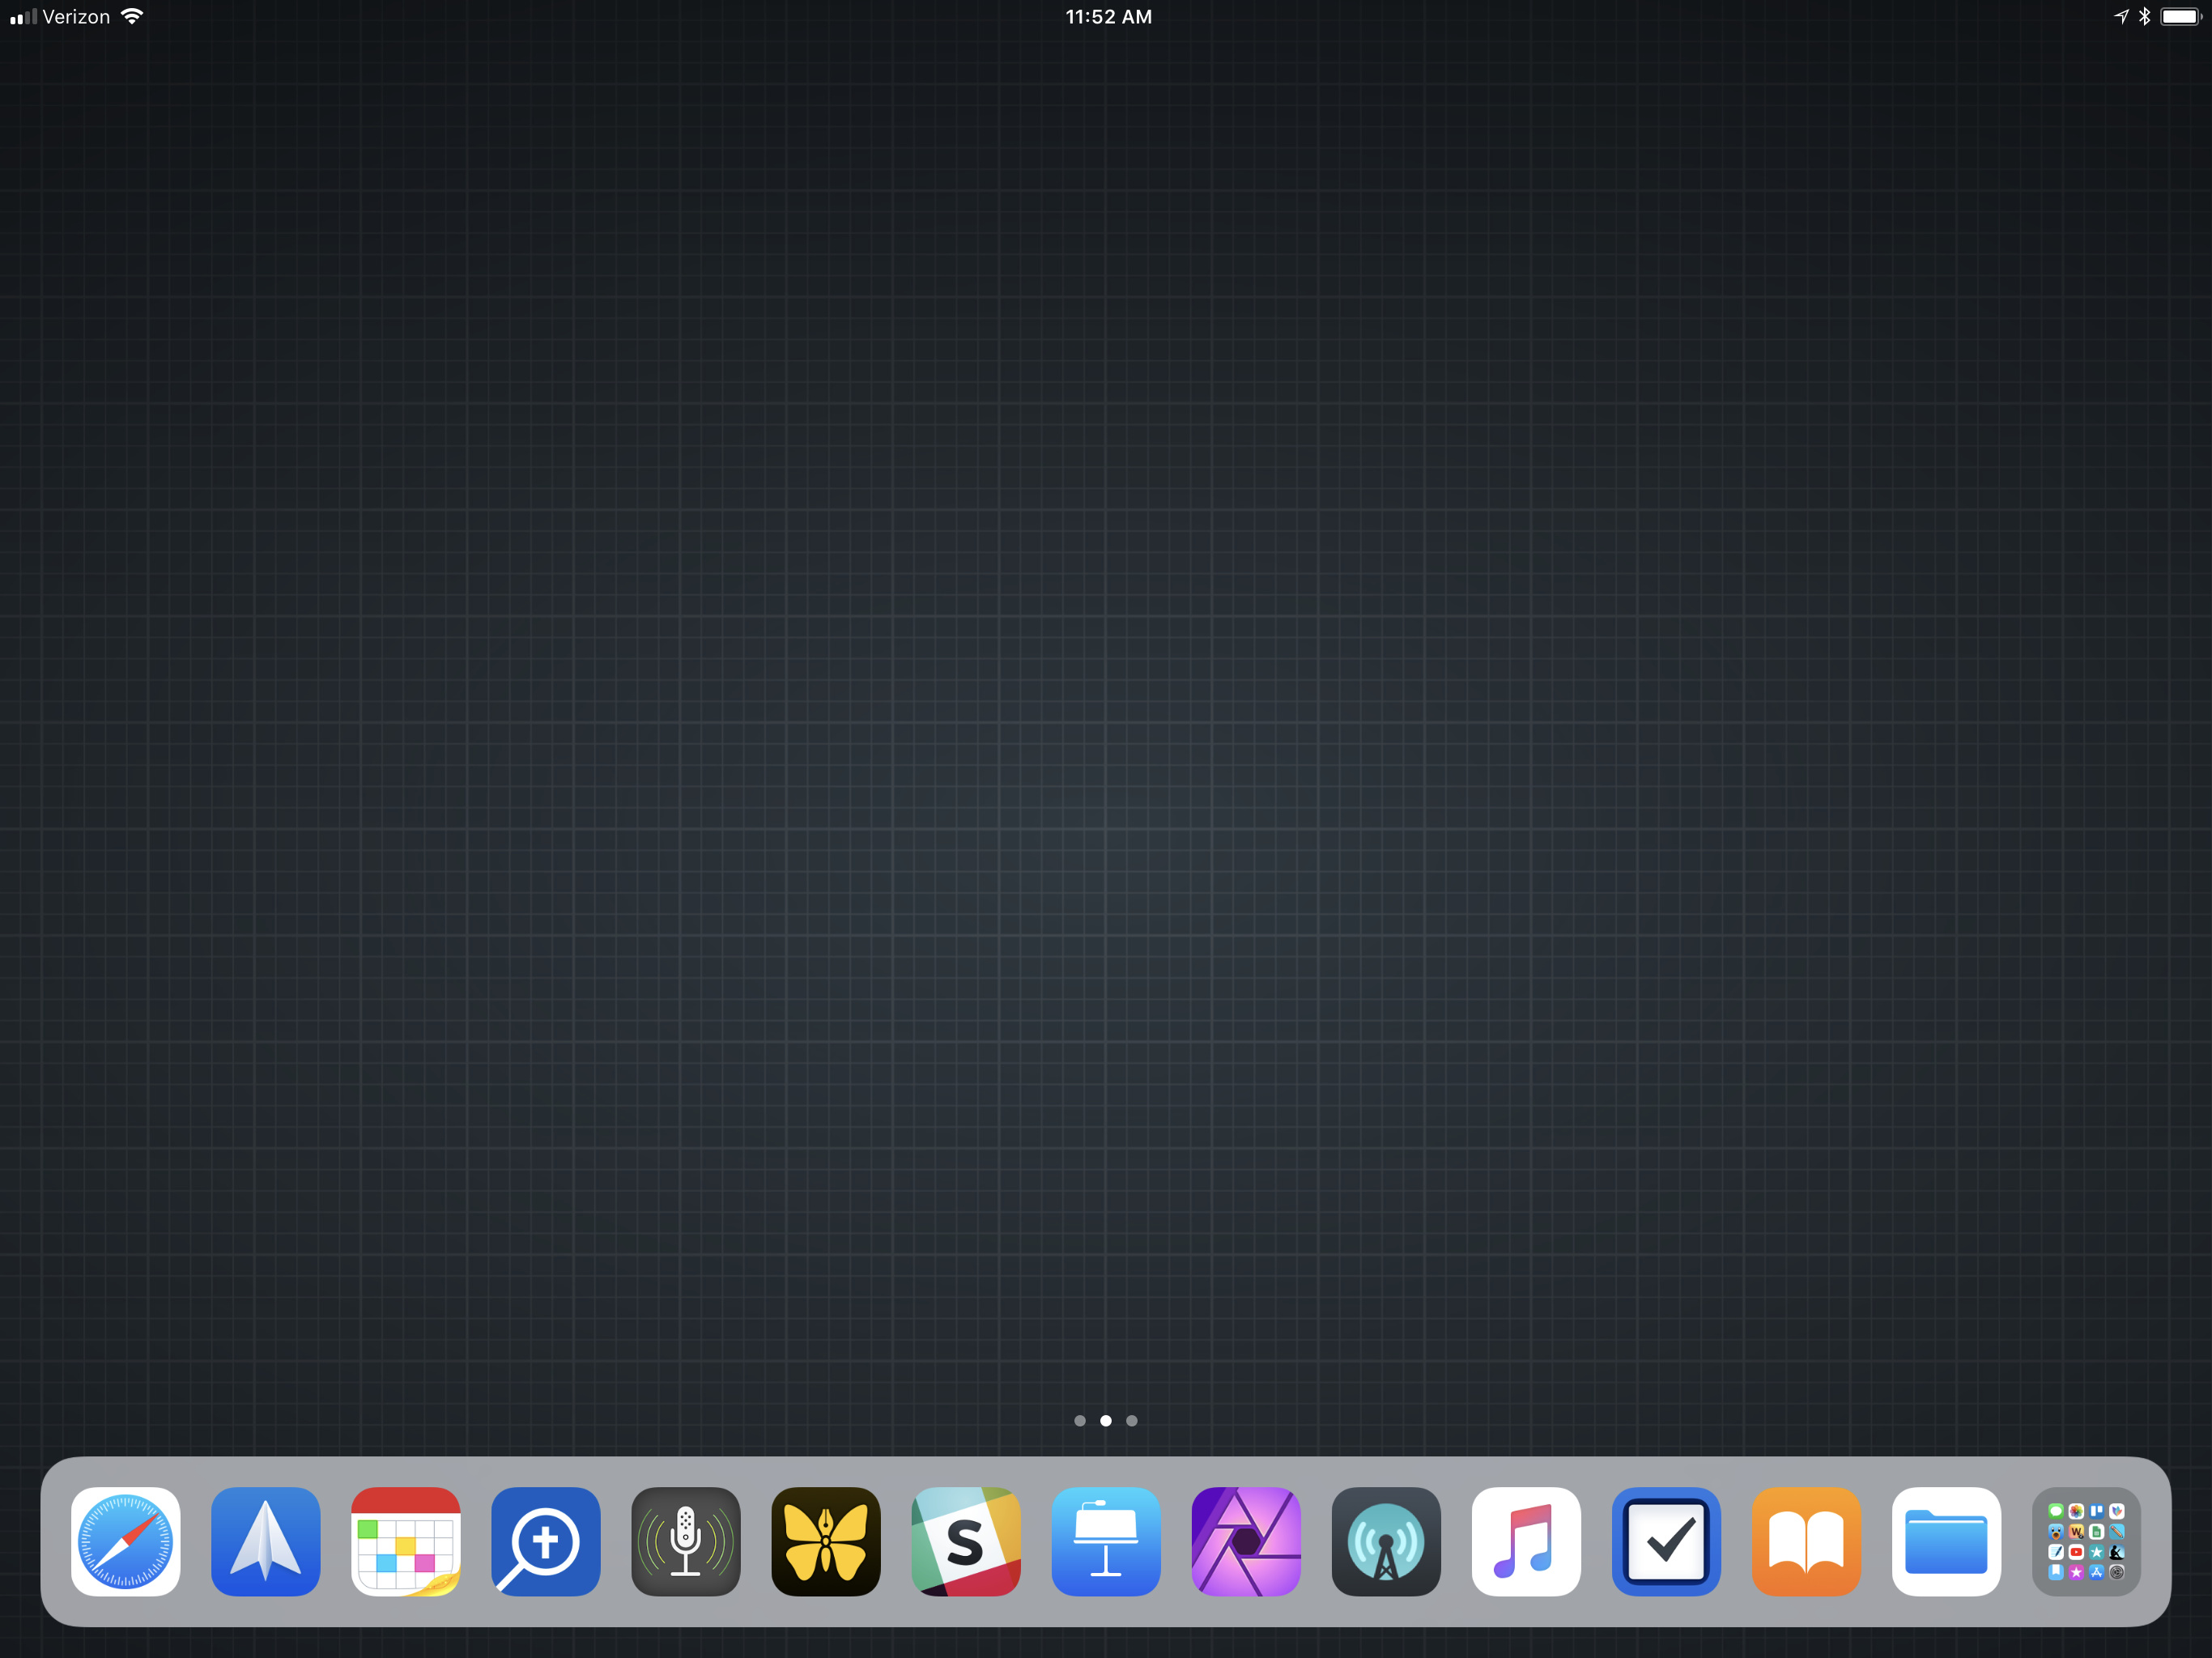The image size is (2212, 1658).
Task: Open the Files app
Action: pyautogui.click(x=1947, y=1541)
